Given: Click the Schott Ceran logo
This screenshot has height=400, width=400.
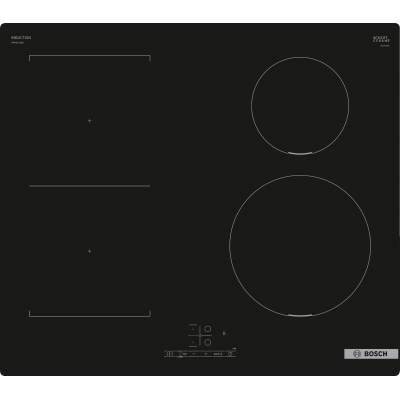Looking at the screenshot, I should pyautogui.click(x=381, y=39).
